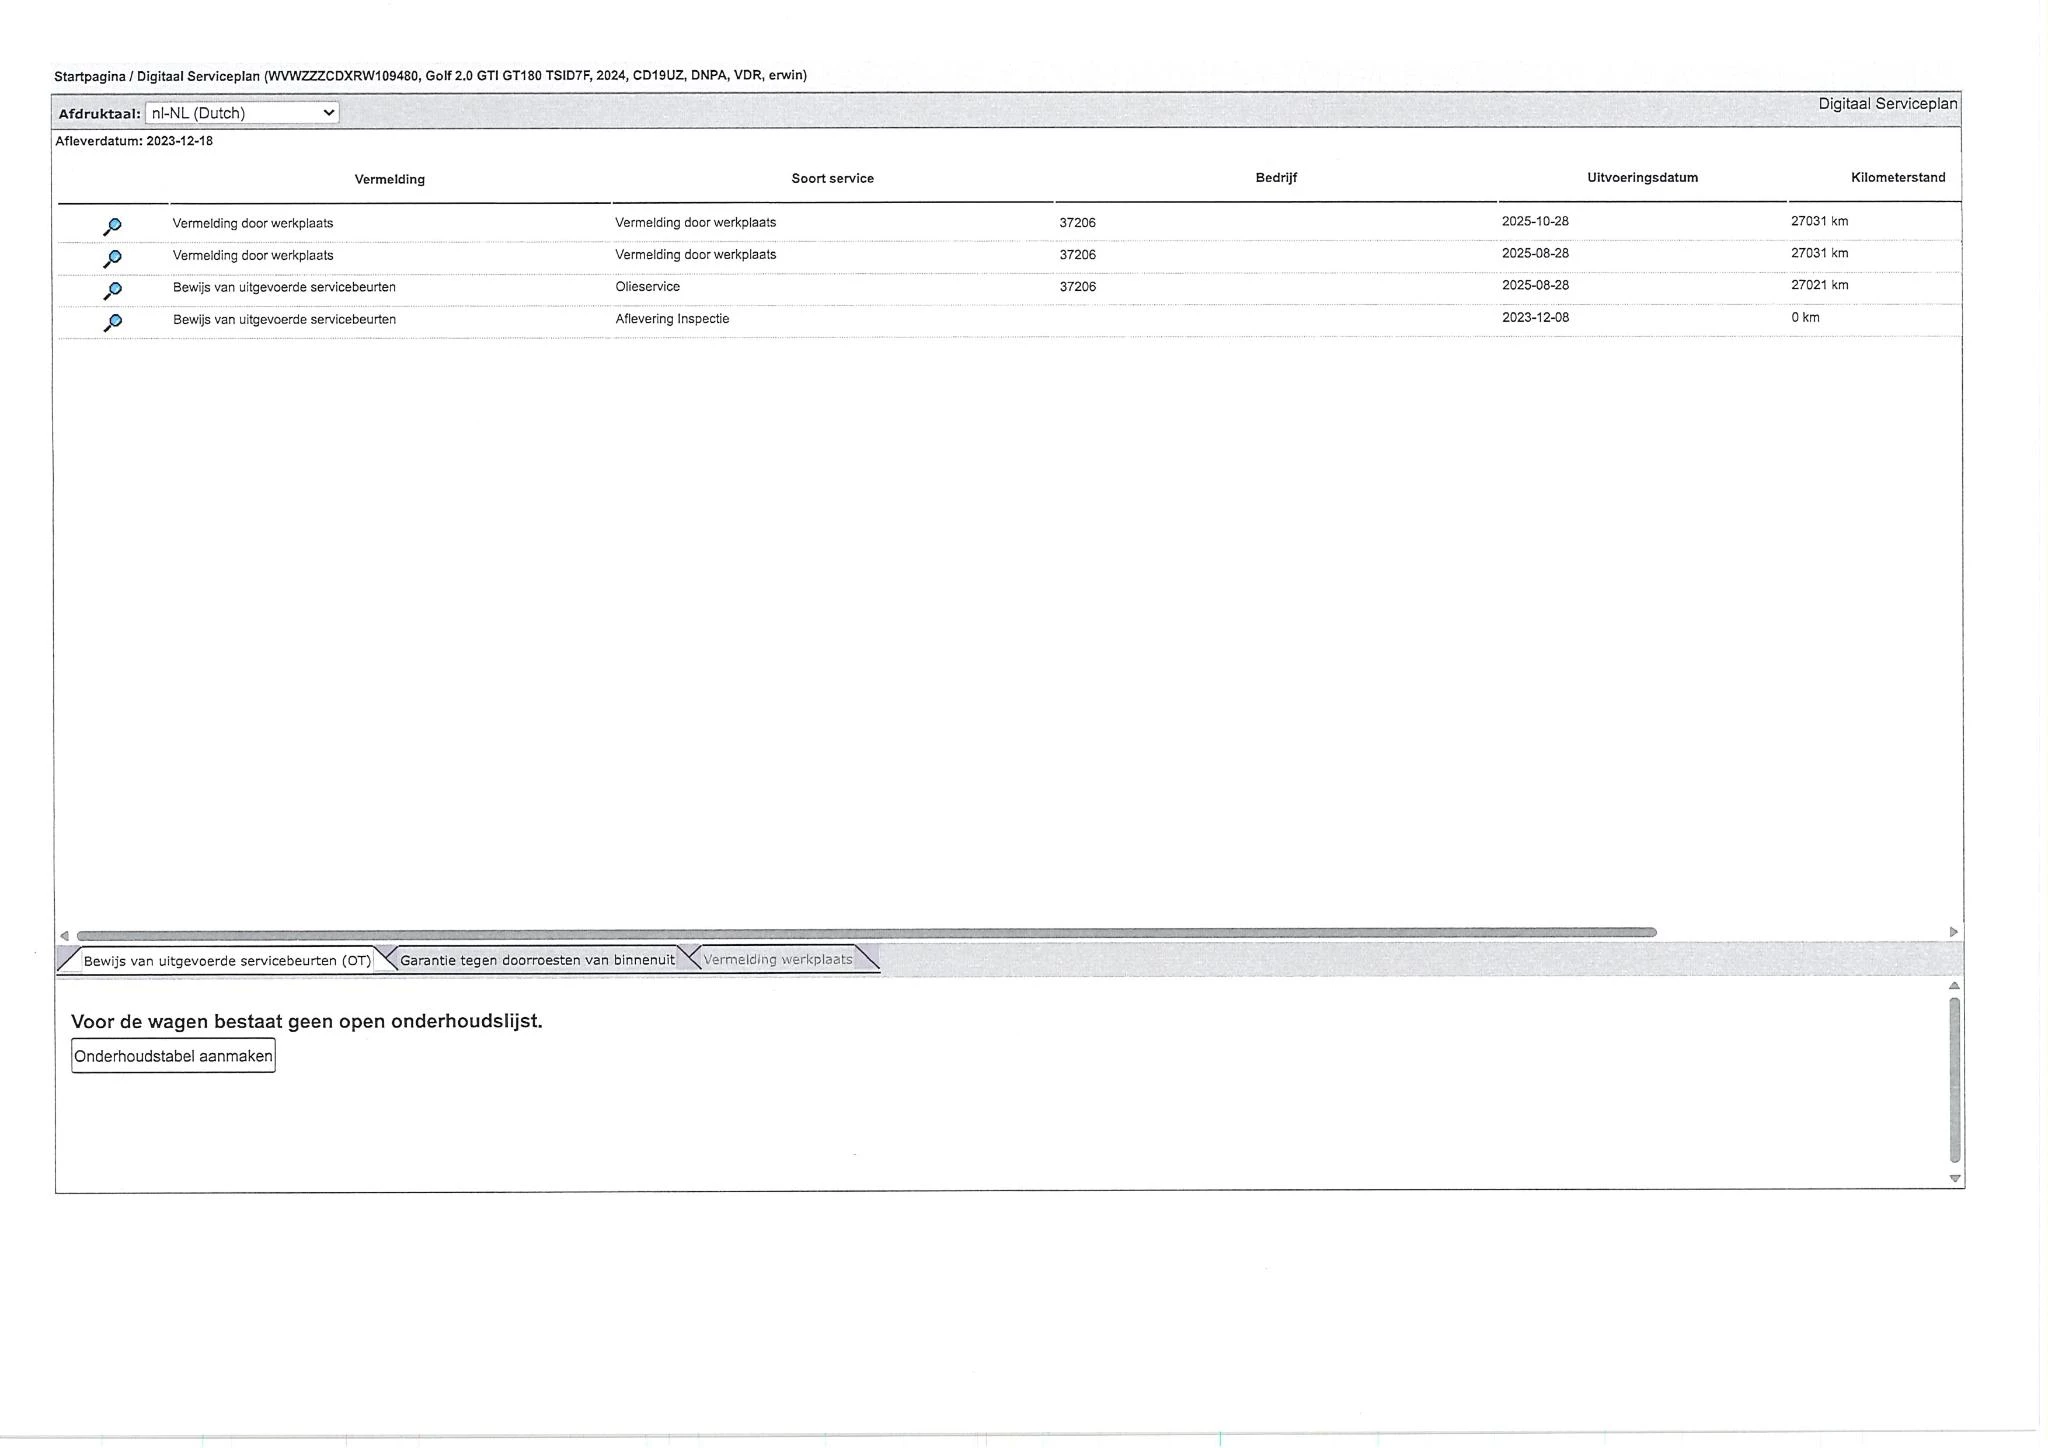Click the Soort service column header

pyautogui.click(x=832, y=179)
